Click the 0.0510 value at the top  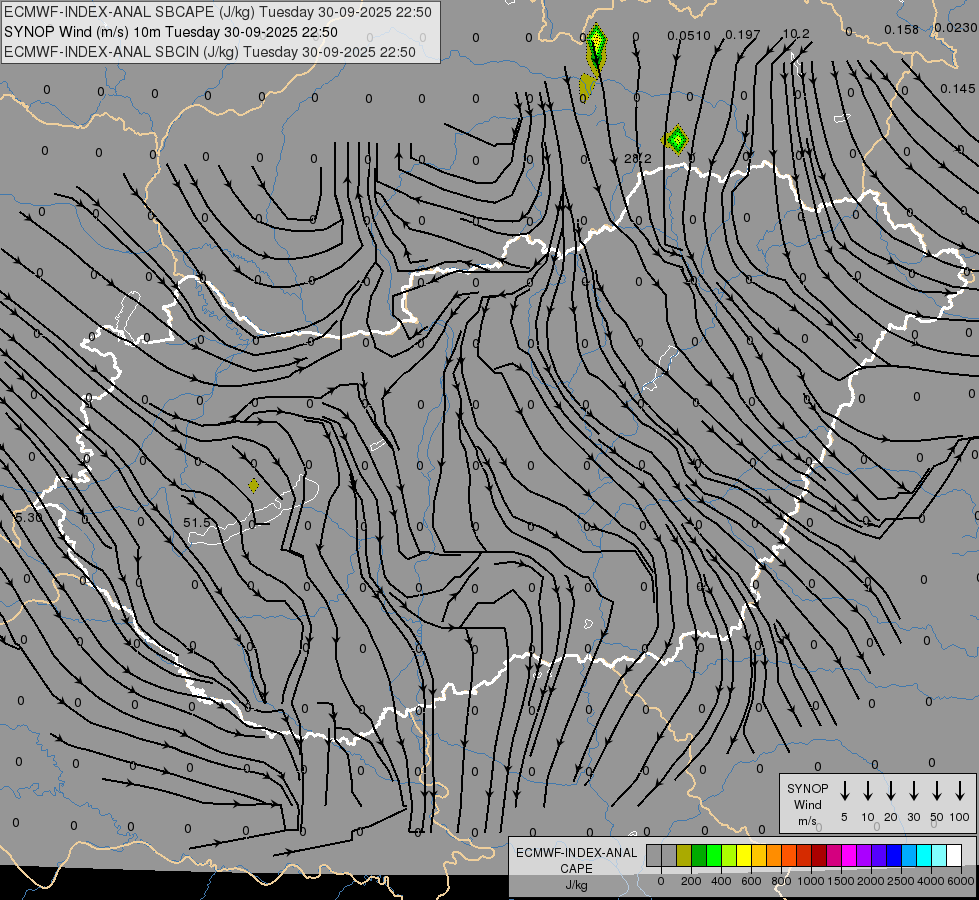[689, 36]
